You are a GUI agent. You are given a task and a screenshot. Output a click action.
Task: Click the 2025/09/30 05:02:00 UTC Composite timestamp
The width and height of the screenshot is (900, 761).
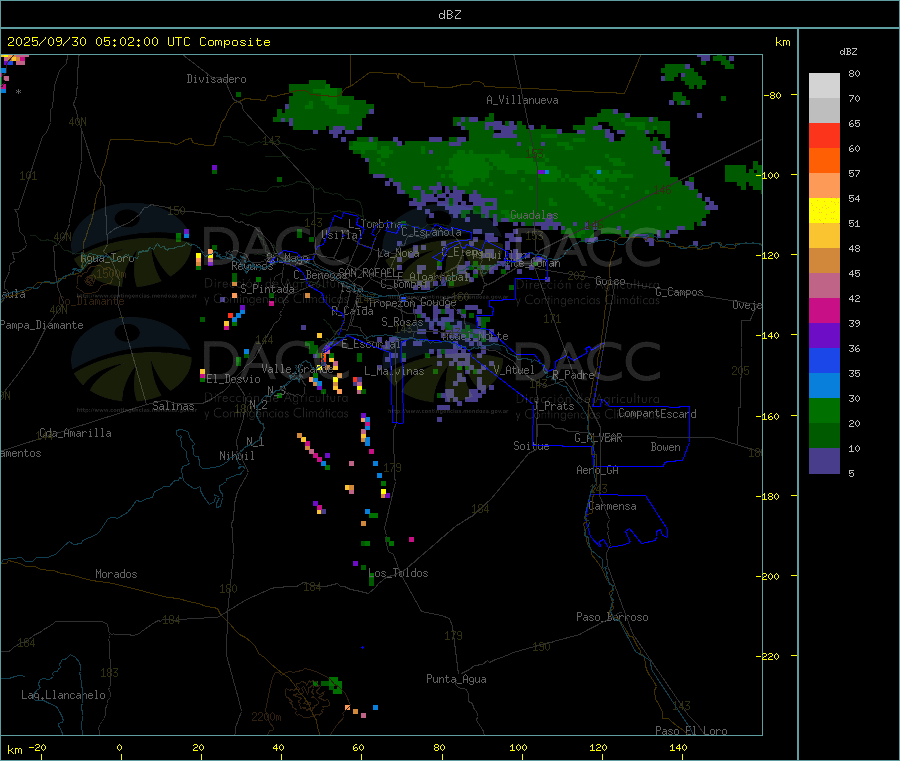pyautogui.click(x=138, y=42)
